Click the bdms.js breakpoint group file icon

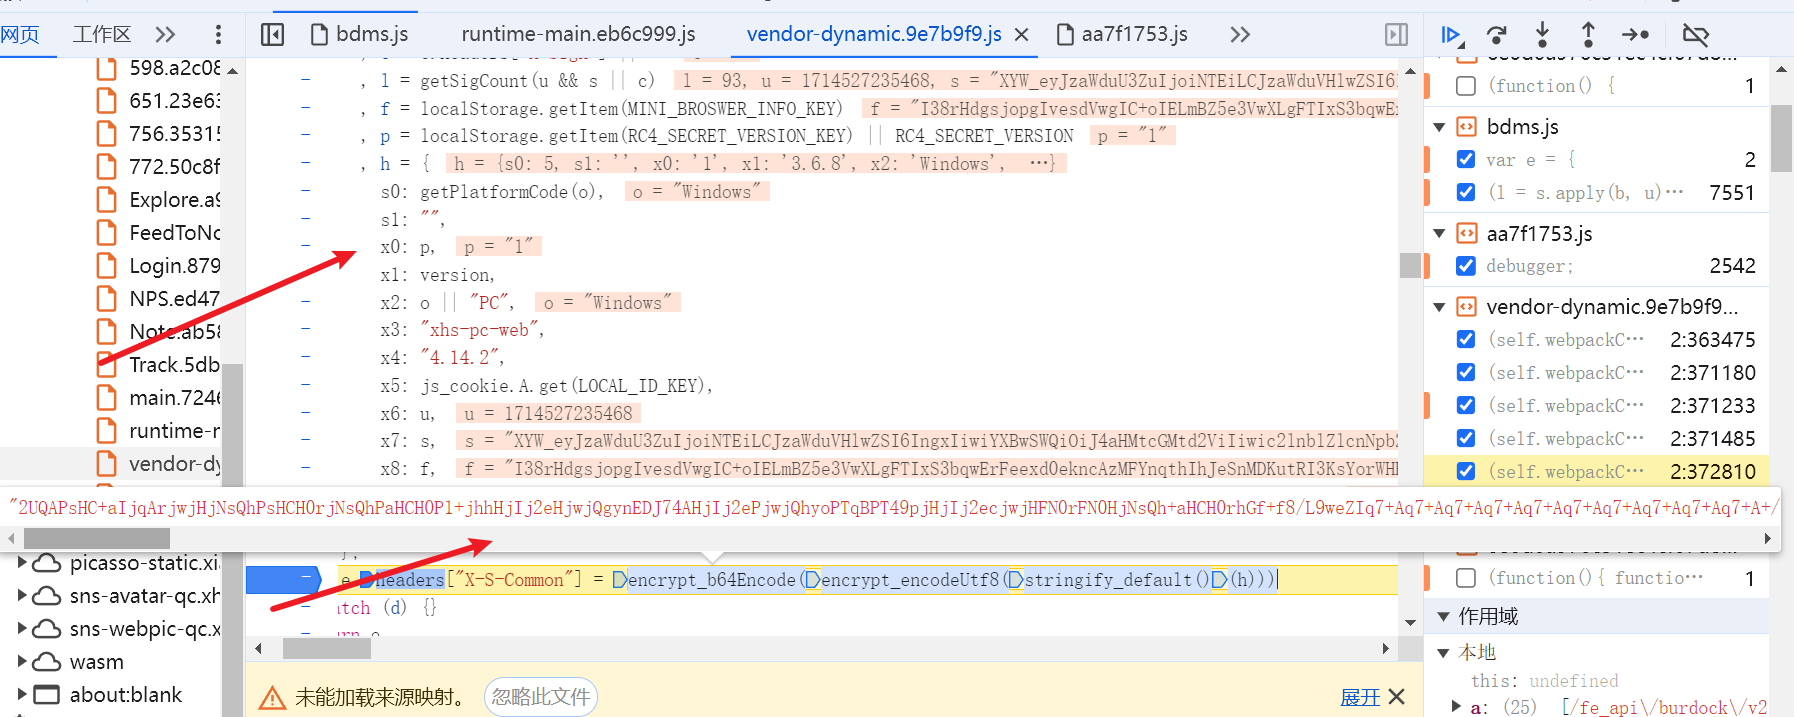pyautogui.click(x=1466, y=127)
